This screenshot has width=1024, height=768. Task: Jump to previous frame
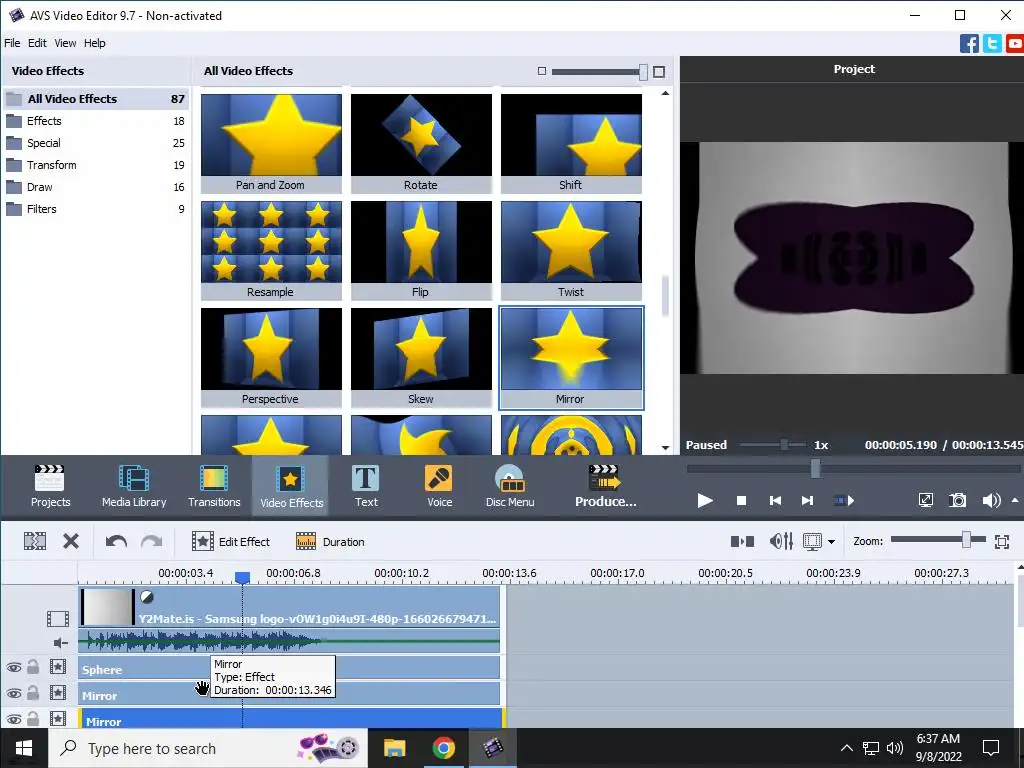tap(775, 501)
